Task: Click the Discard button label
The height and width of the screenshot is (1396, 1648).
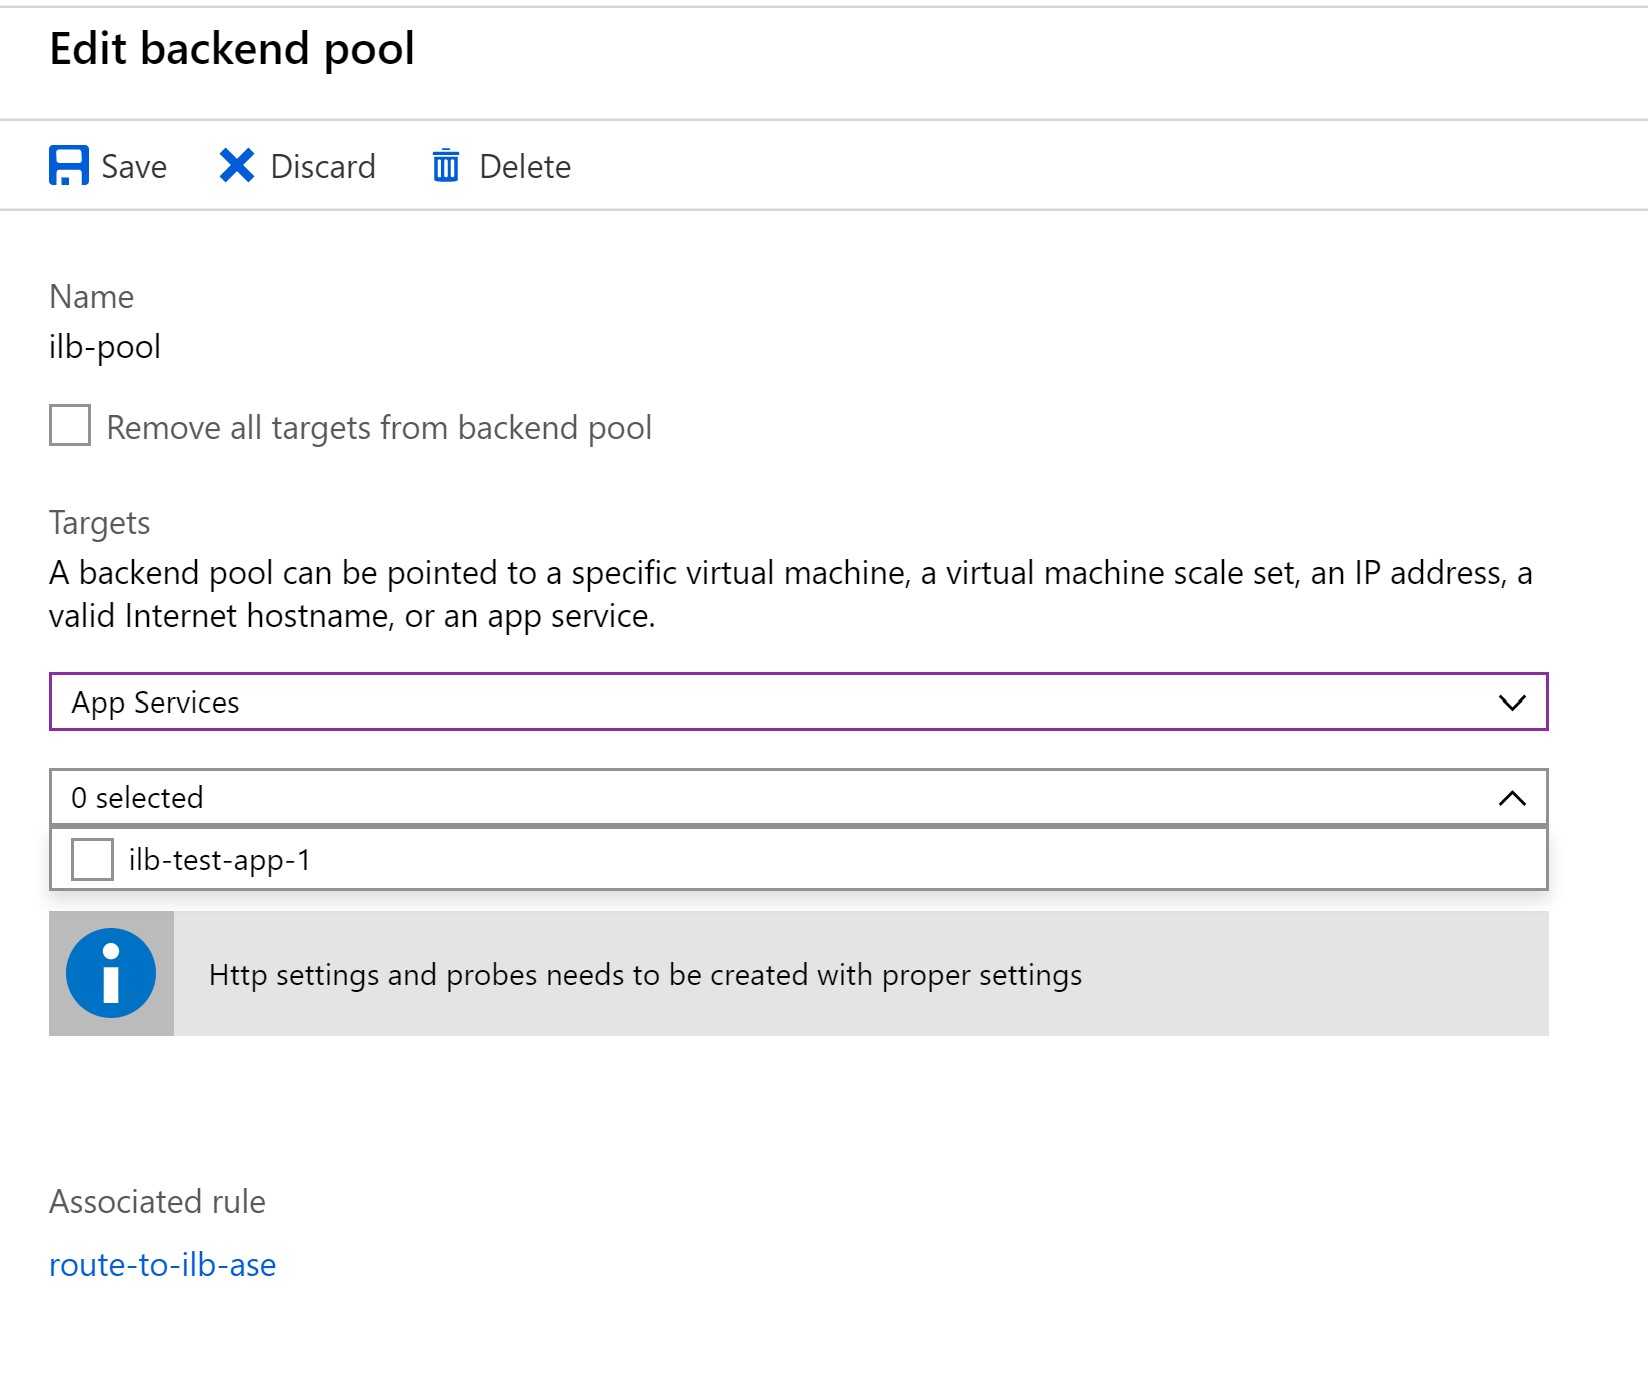Action: click(x=323, y=167)
